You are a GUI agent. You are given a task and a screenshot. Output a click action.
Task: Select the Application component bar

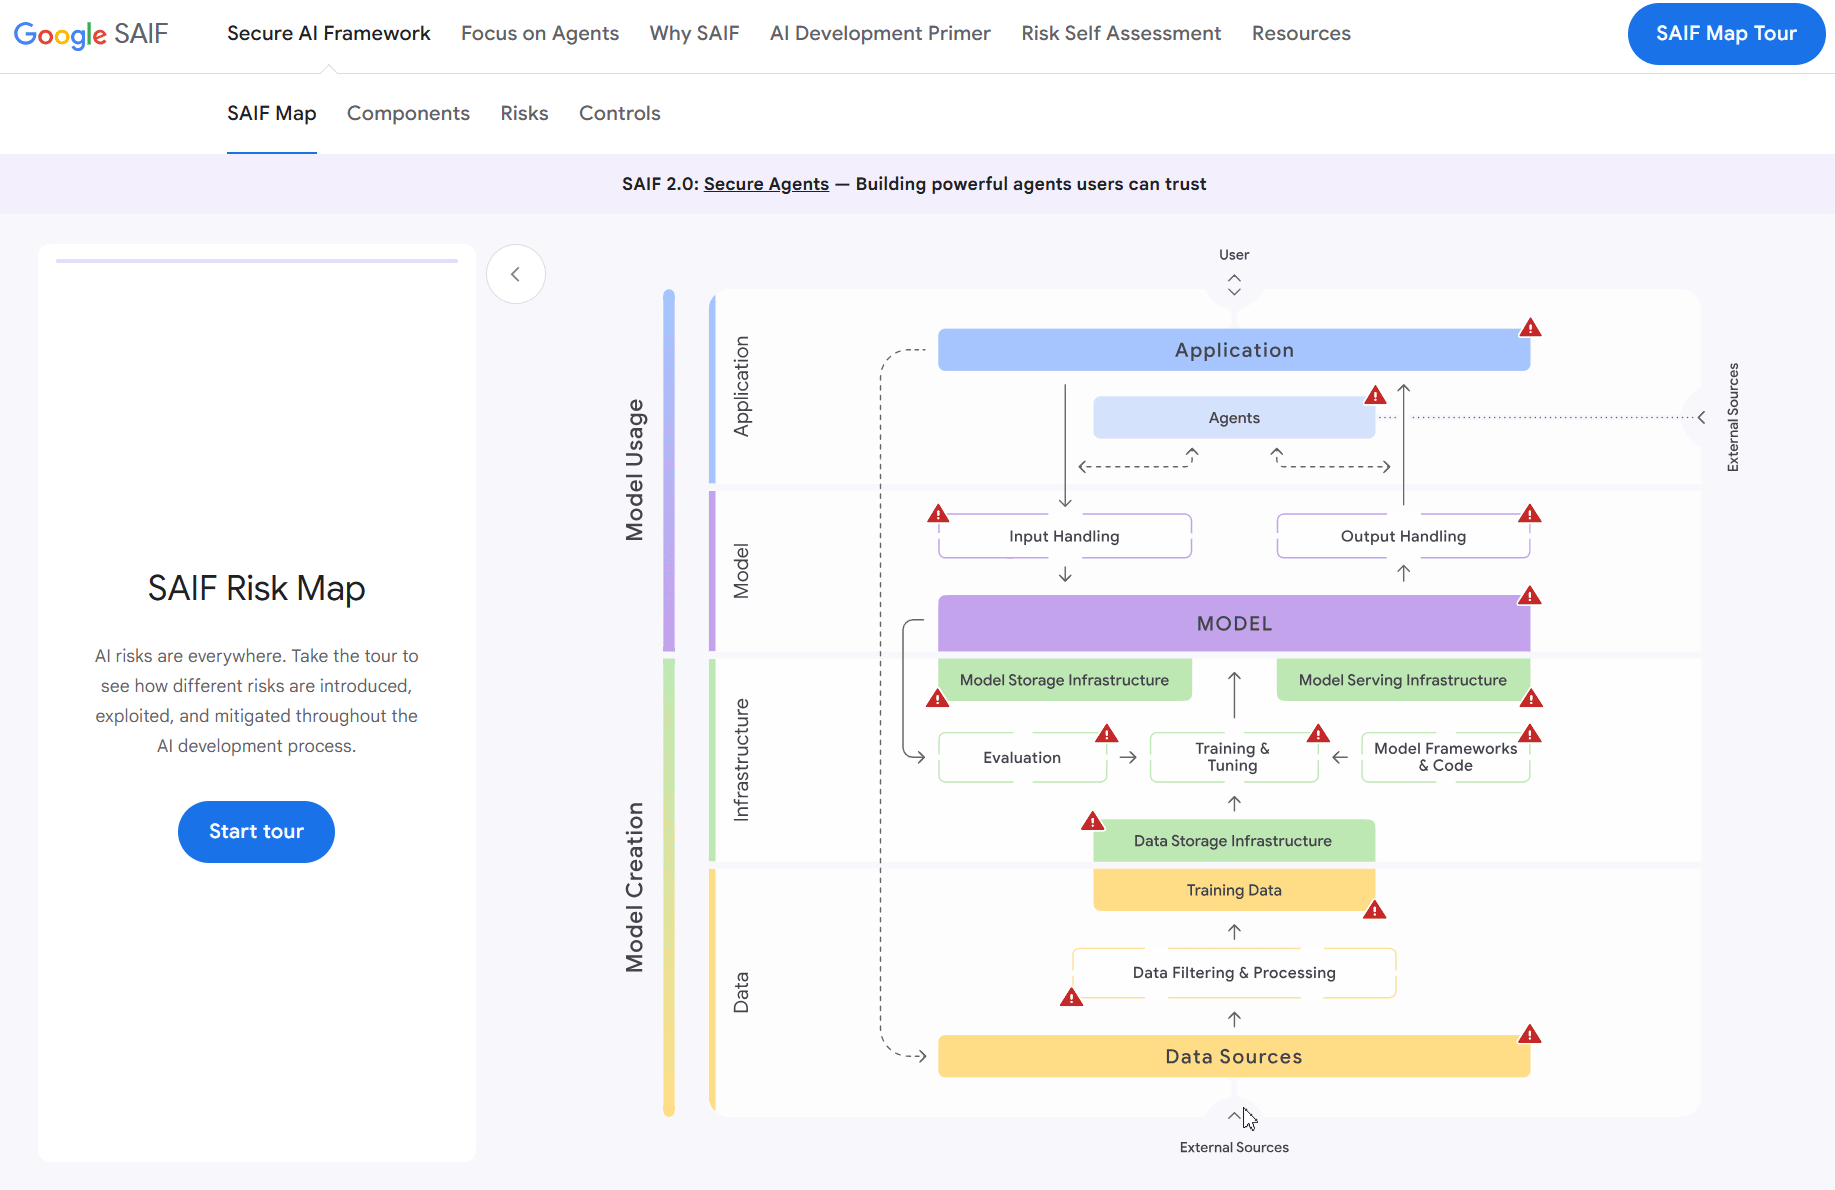click(1234, 350)
